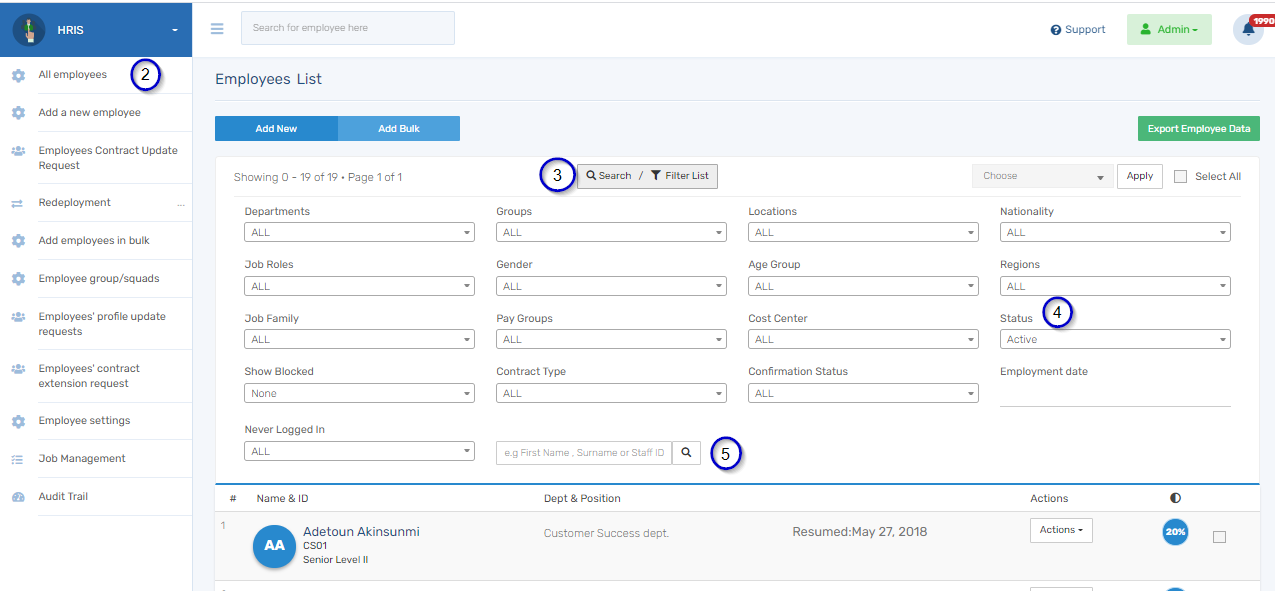Screen dimensions: 1275x591
Task: Click the HRIS company logo icon
Action: [x=29, y=30]
